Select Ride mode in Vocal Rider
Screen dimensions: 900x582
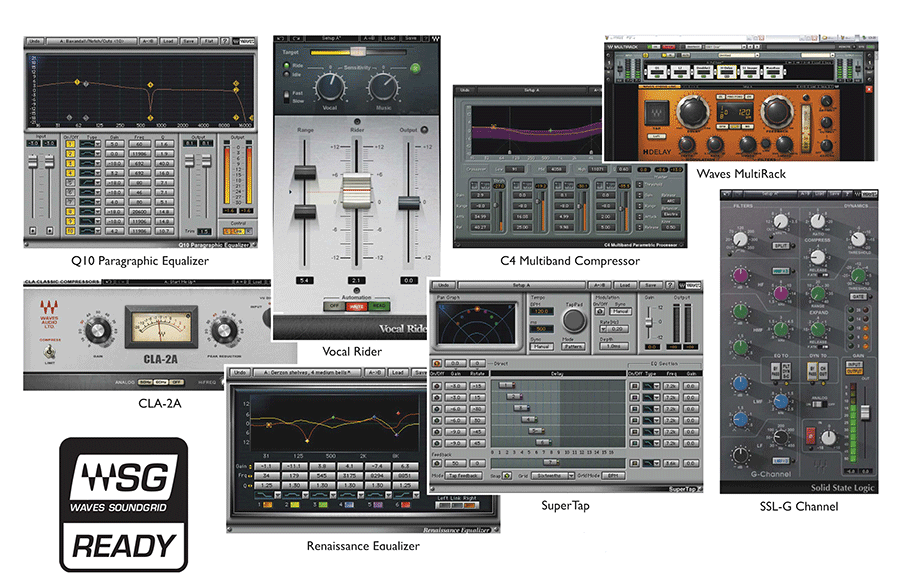click(x=286, y=66)
